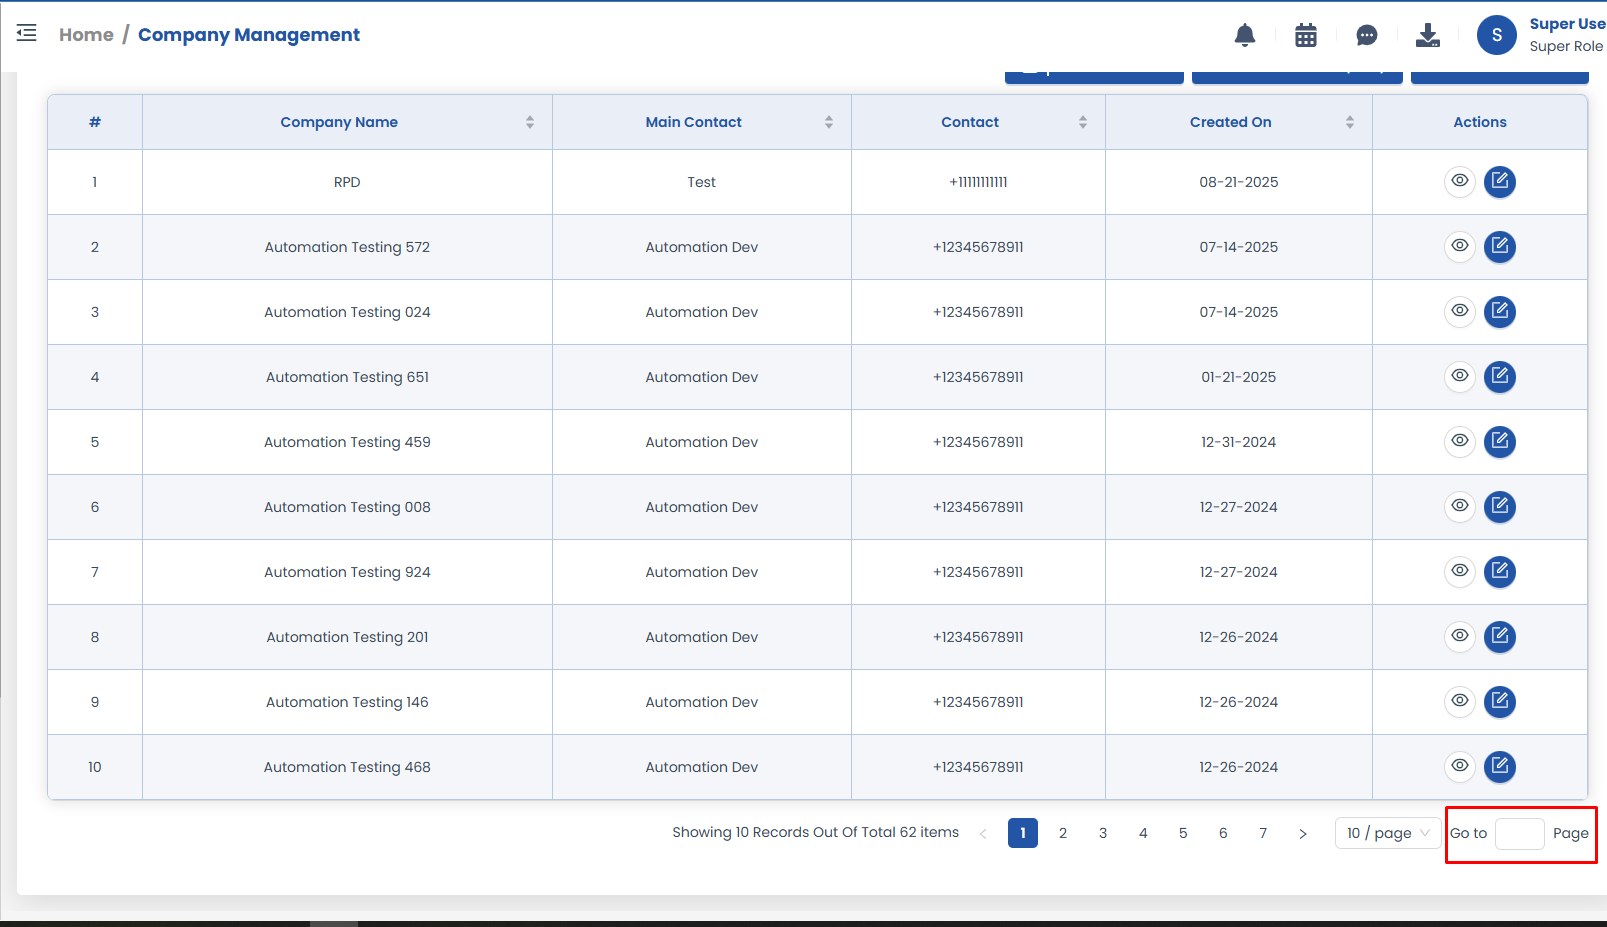The width and height of the screenshot is (1607, 927).
Task: Go to the Home breadcrumb
Action: (86, 35)
